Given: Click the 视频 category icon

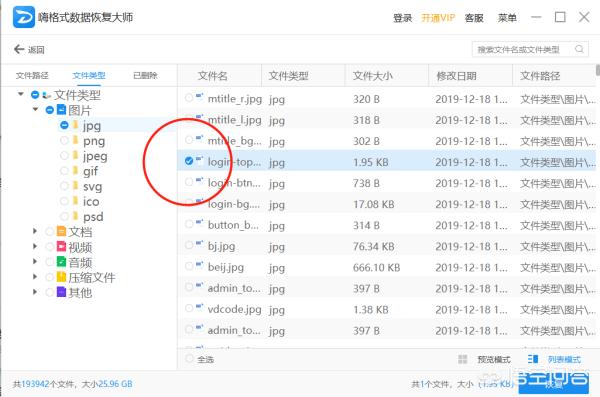Looking at the screenshot, I should coord(61,247).
